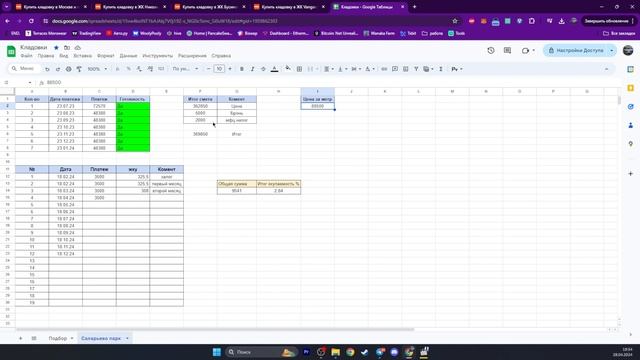Star the Кладовки document
This screenshot has height=360, width=640.
(x=56, y=48)
